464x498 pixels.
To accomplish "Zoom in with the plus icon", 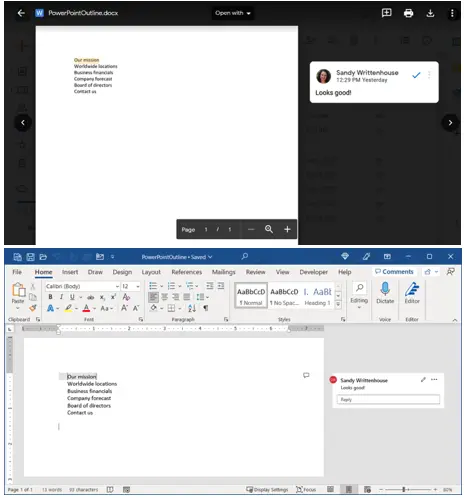I will [287, 229].
